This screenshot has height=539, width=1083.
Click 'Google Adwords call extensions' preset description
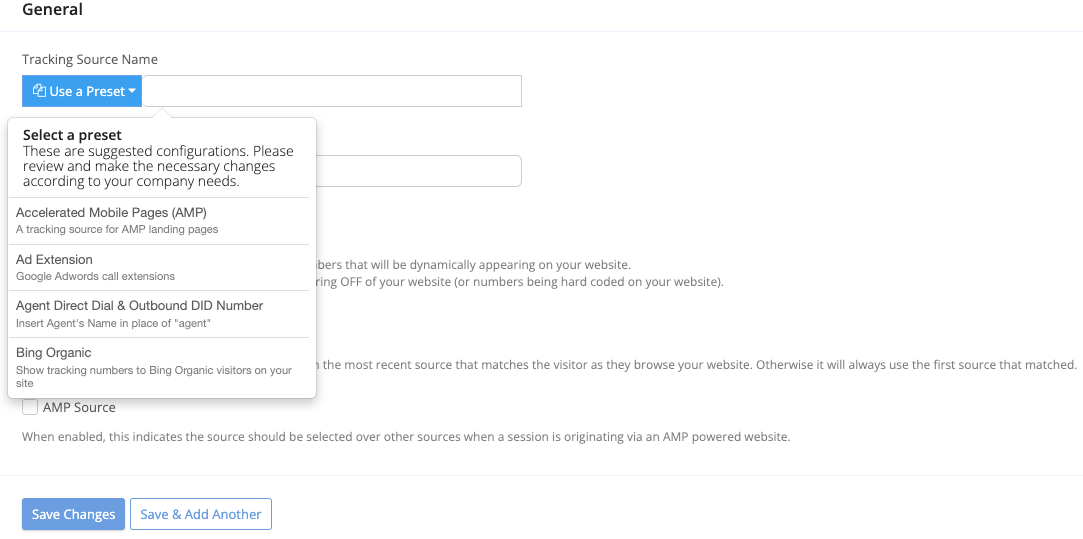coord(95,276)
